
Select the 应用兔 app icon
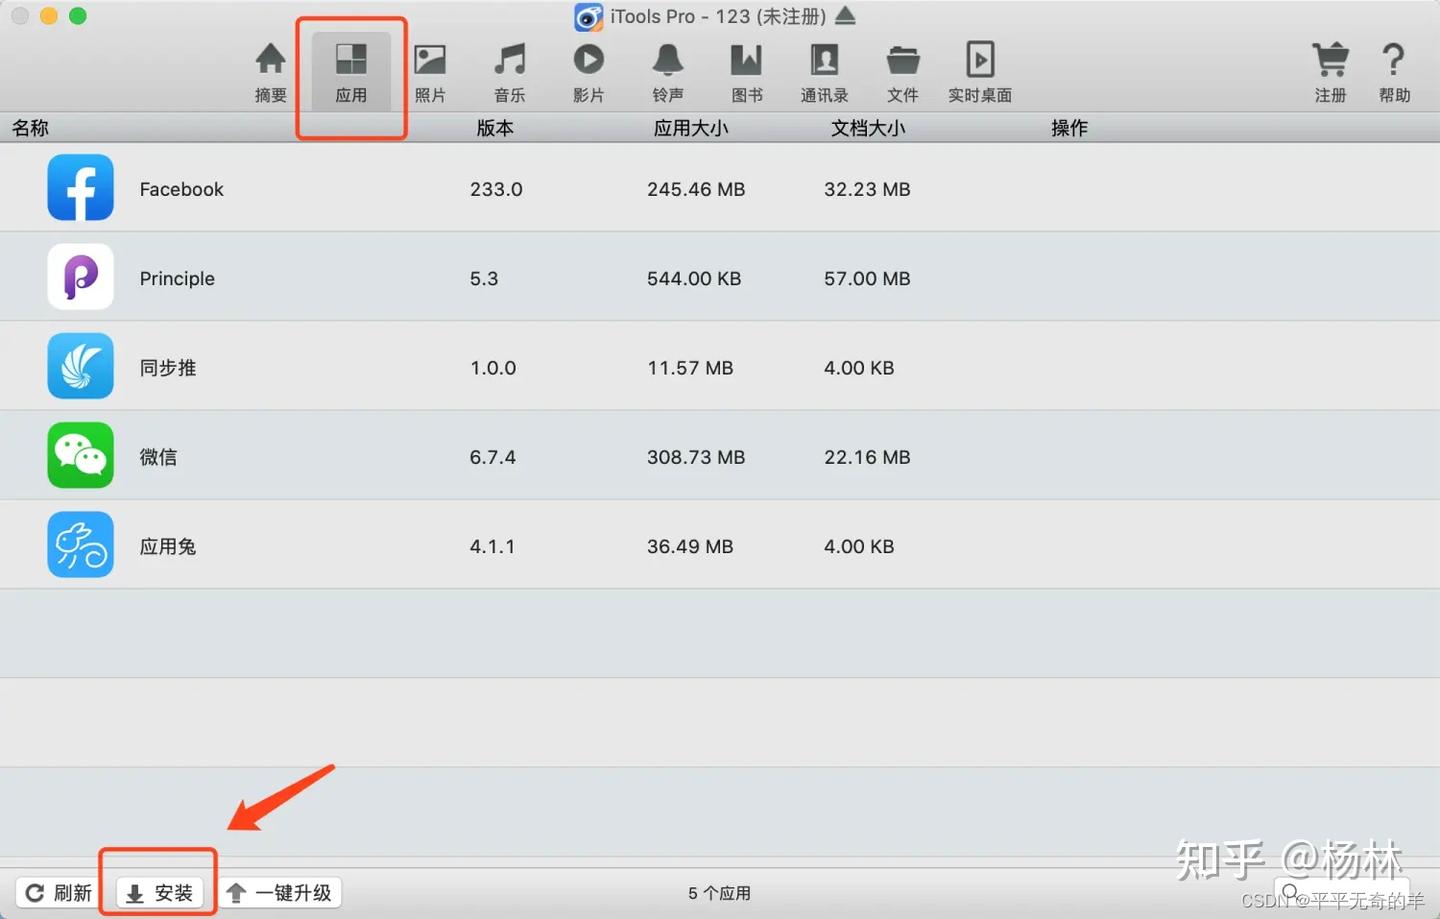click(81, 545)
